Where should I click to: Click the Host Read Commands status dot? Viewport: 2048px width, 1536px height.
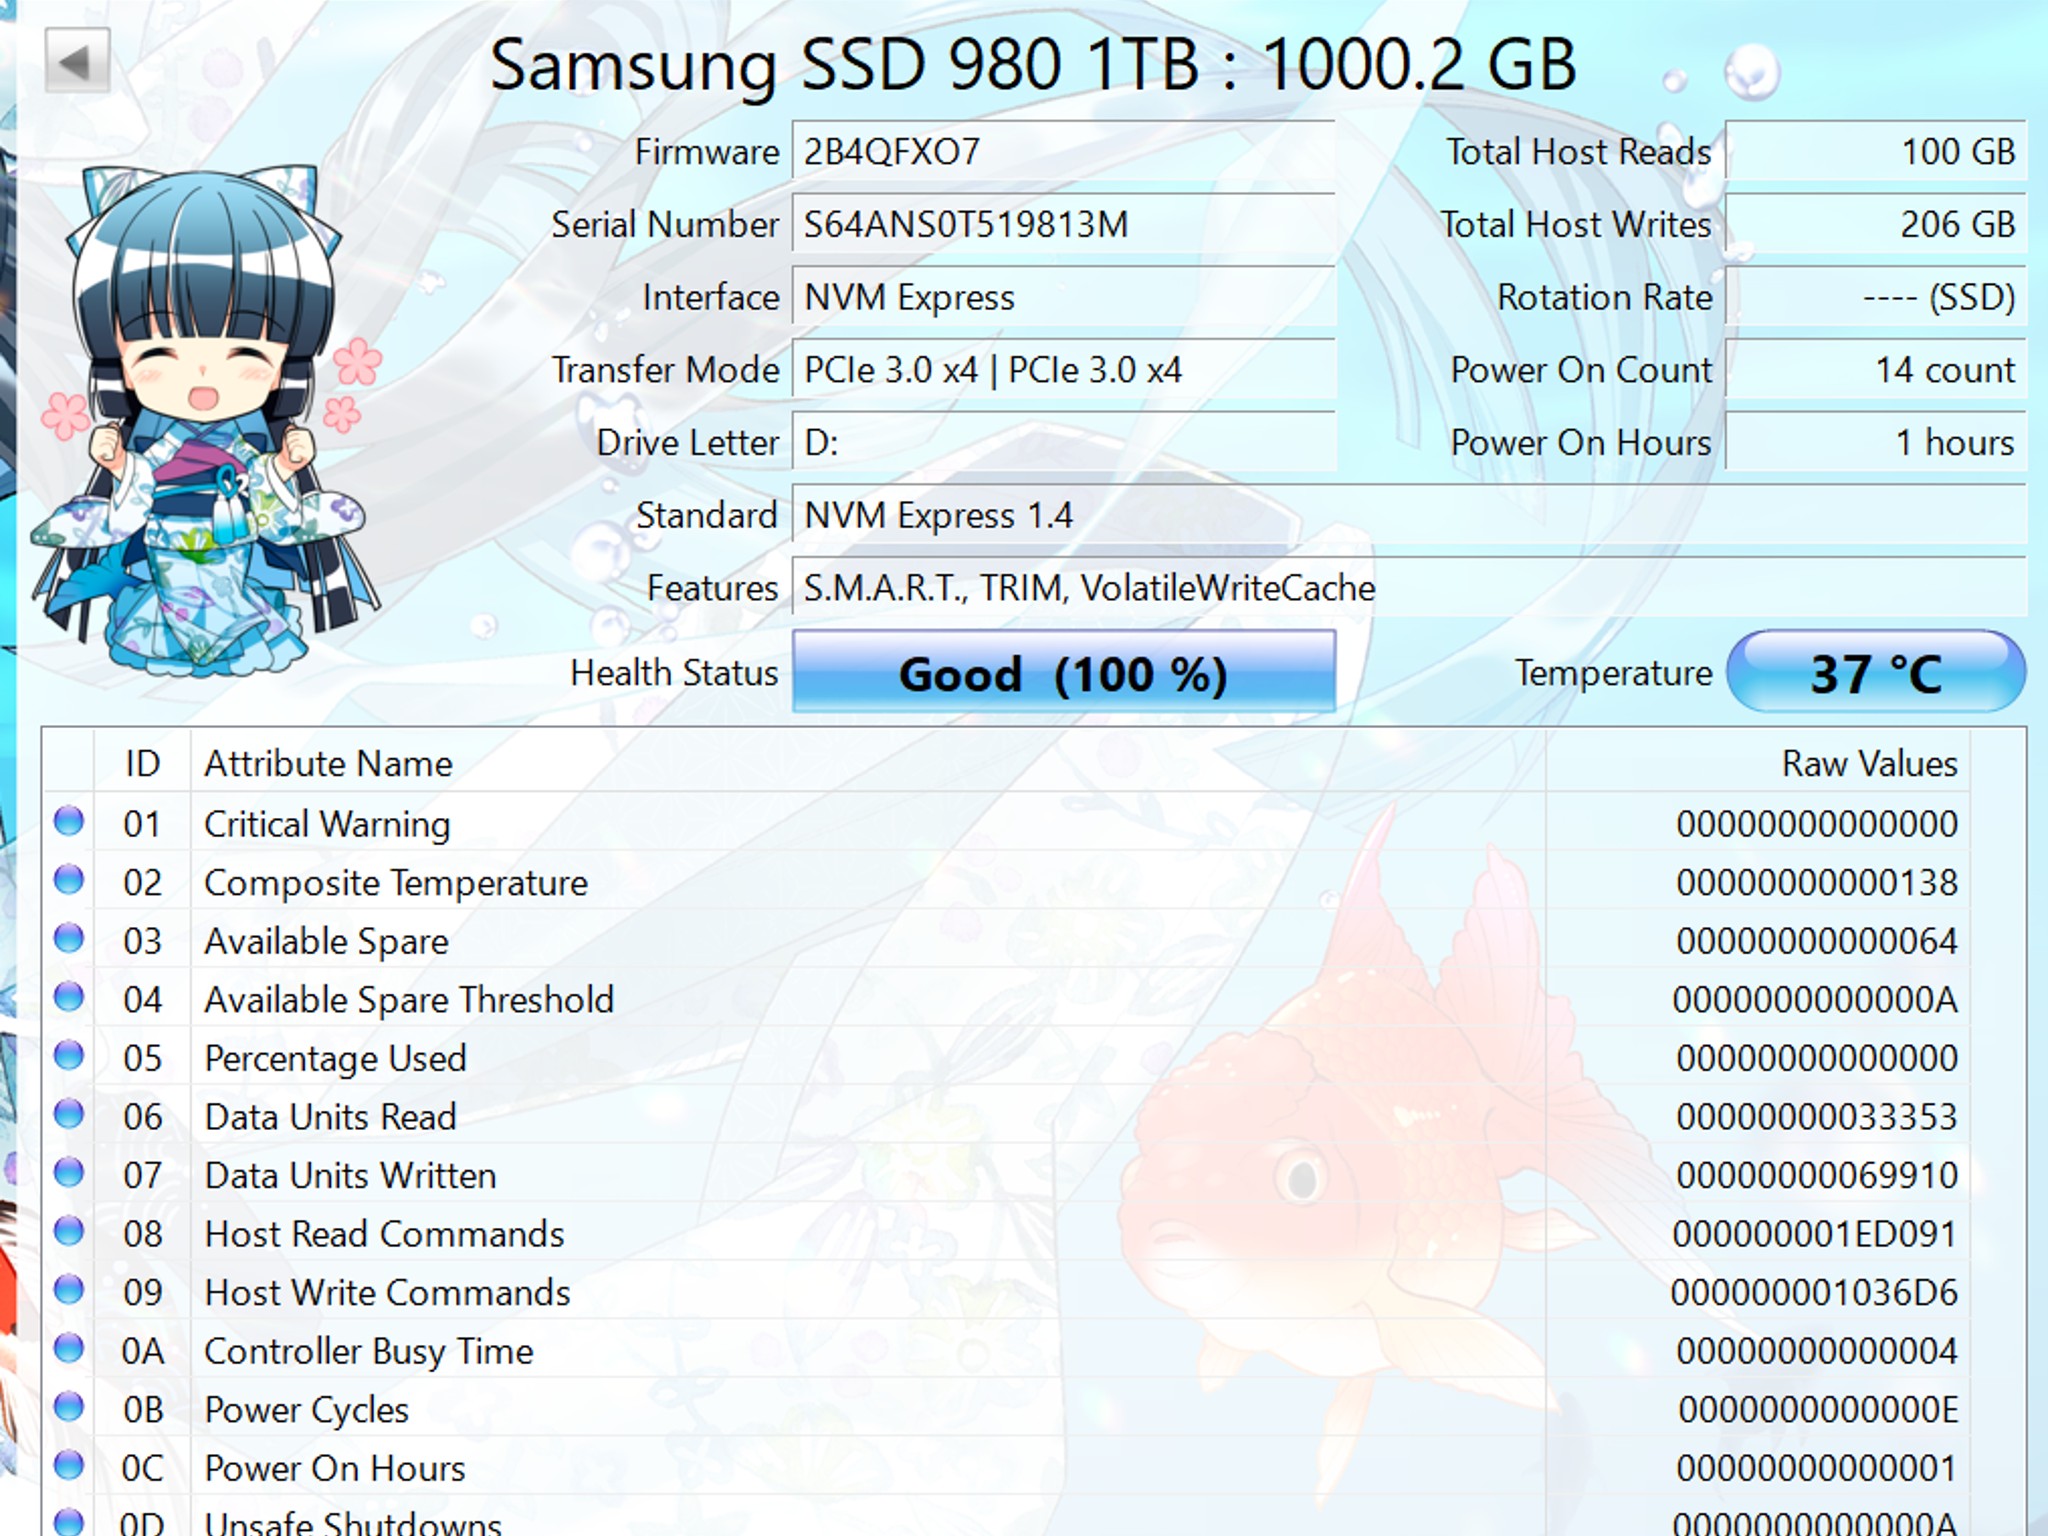click(69, 1231)
